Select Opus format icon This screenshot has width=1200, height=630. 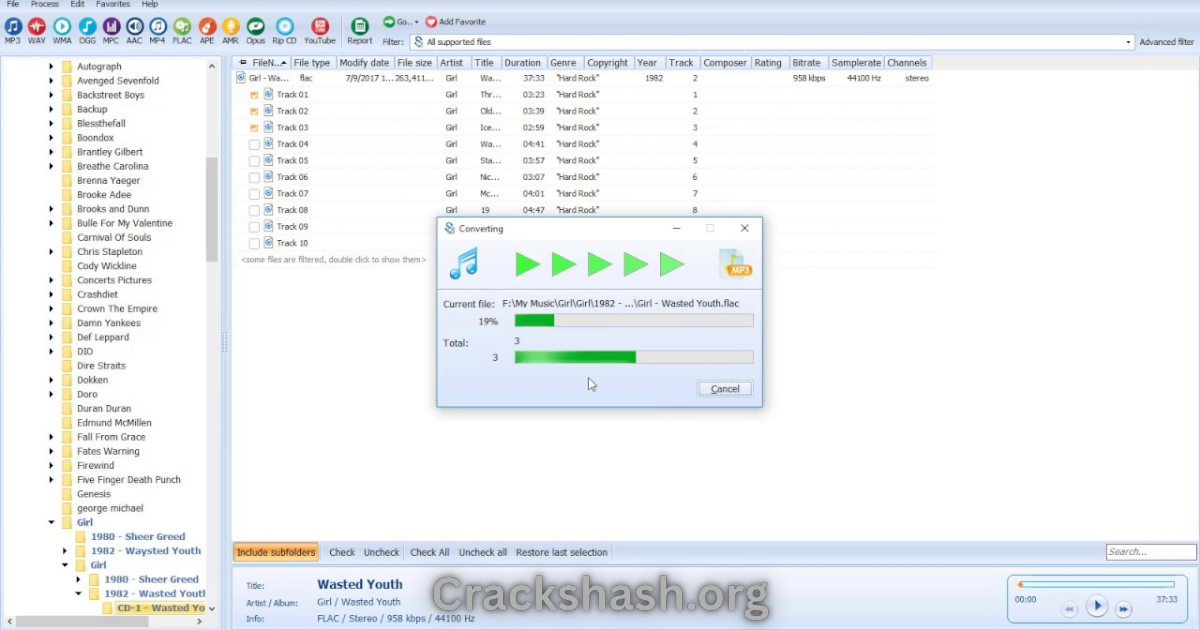pyautogui.click(x=256, y=26)
